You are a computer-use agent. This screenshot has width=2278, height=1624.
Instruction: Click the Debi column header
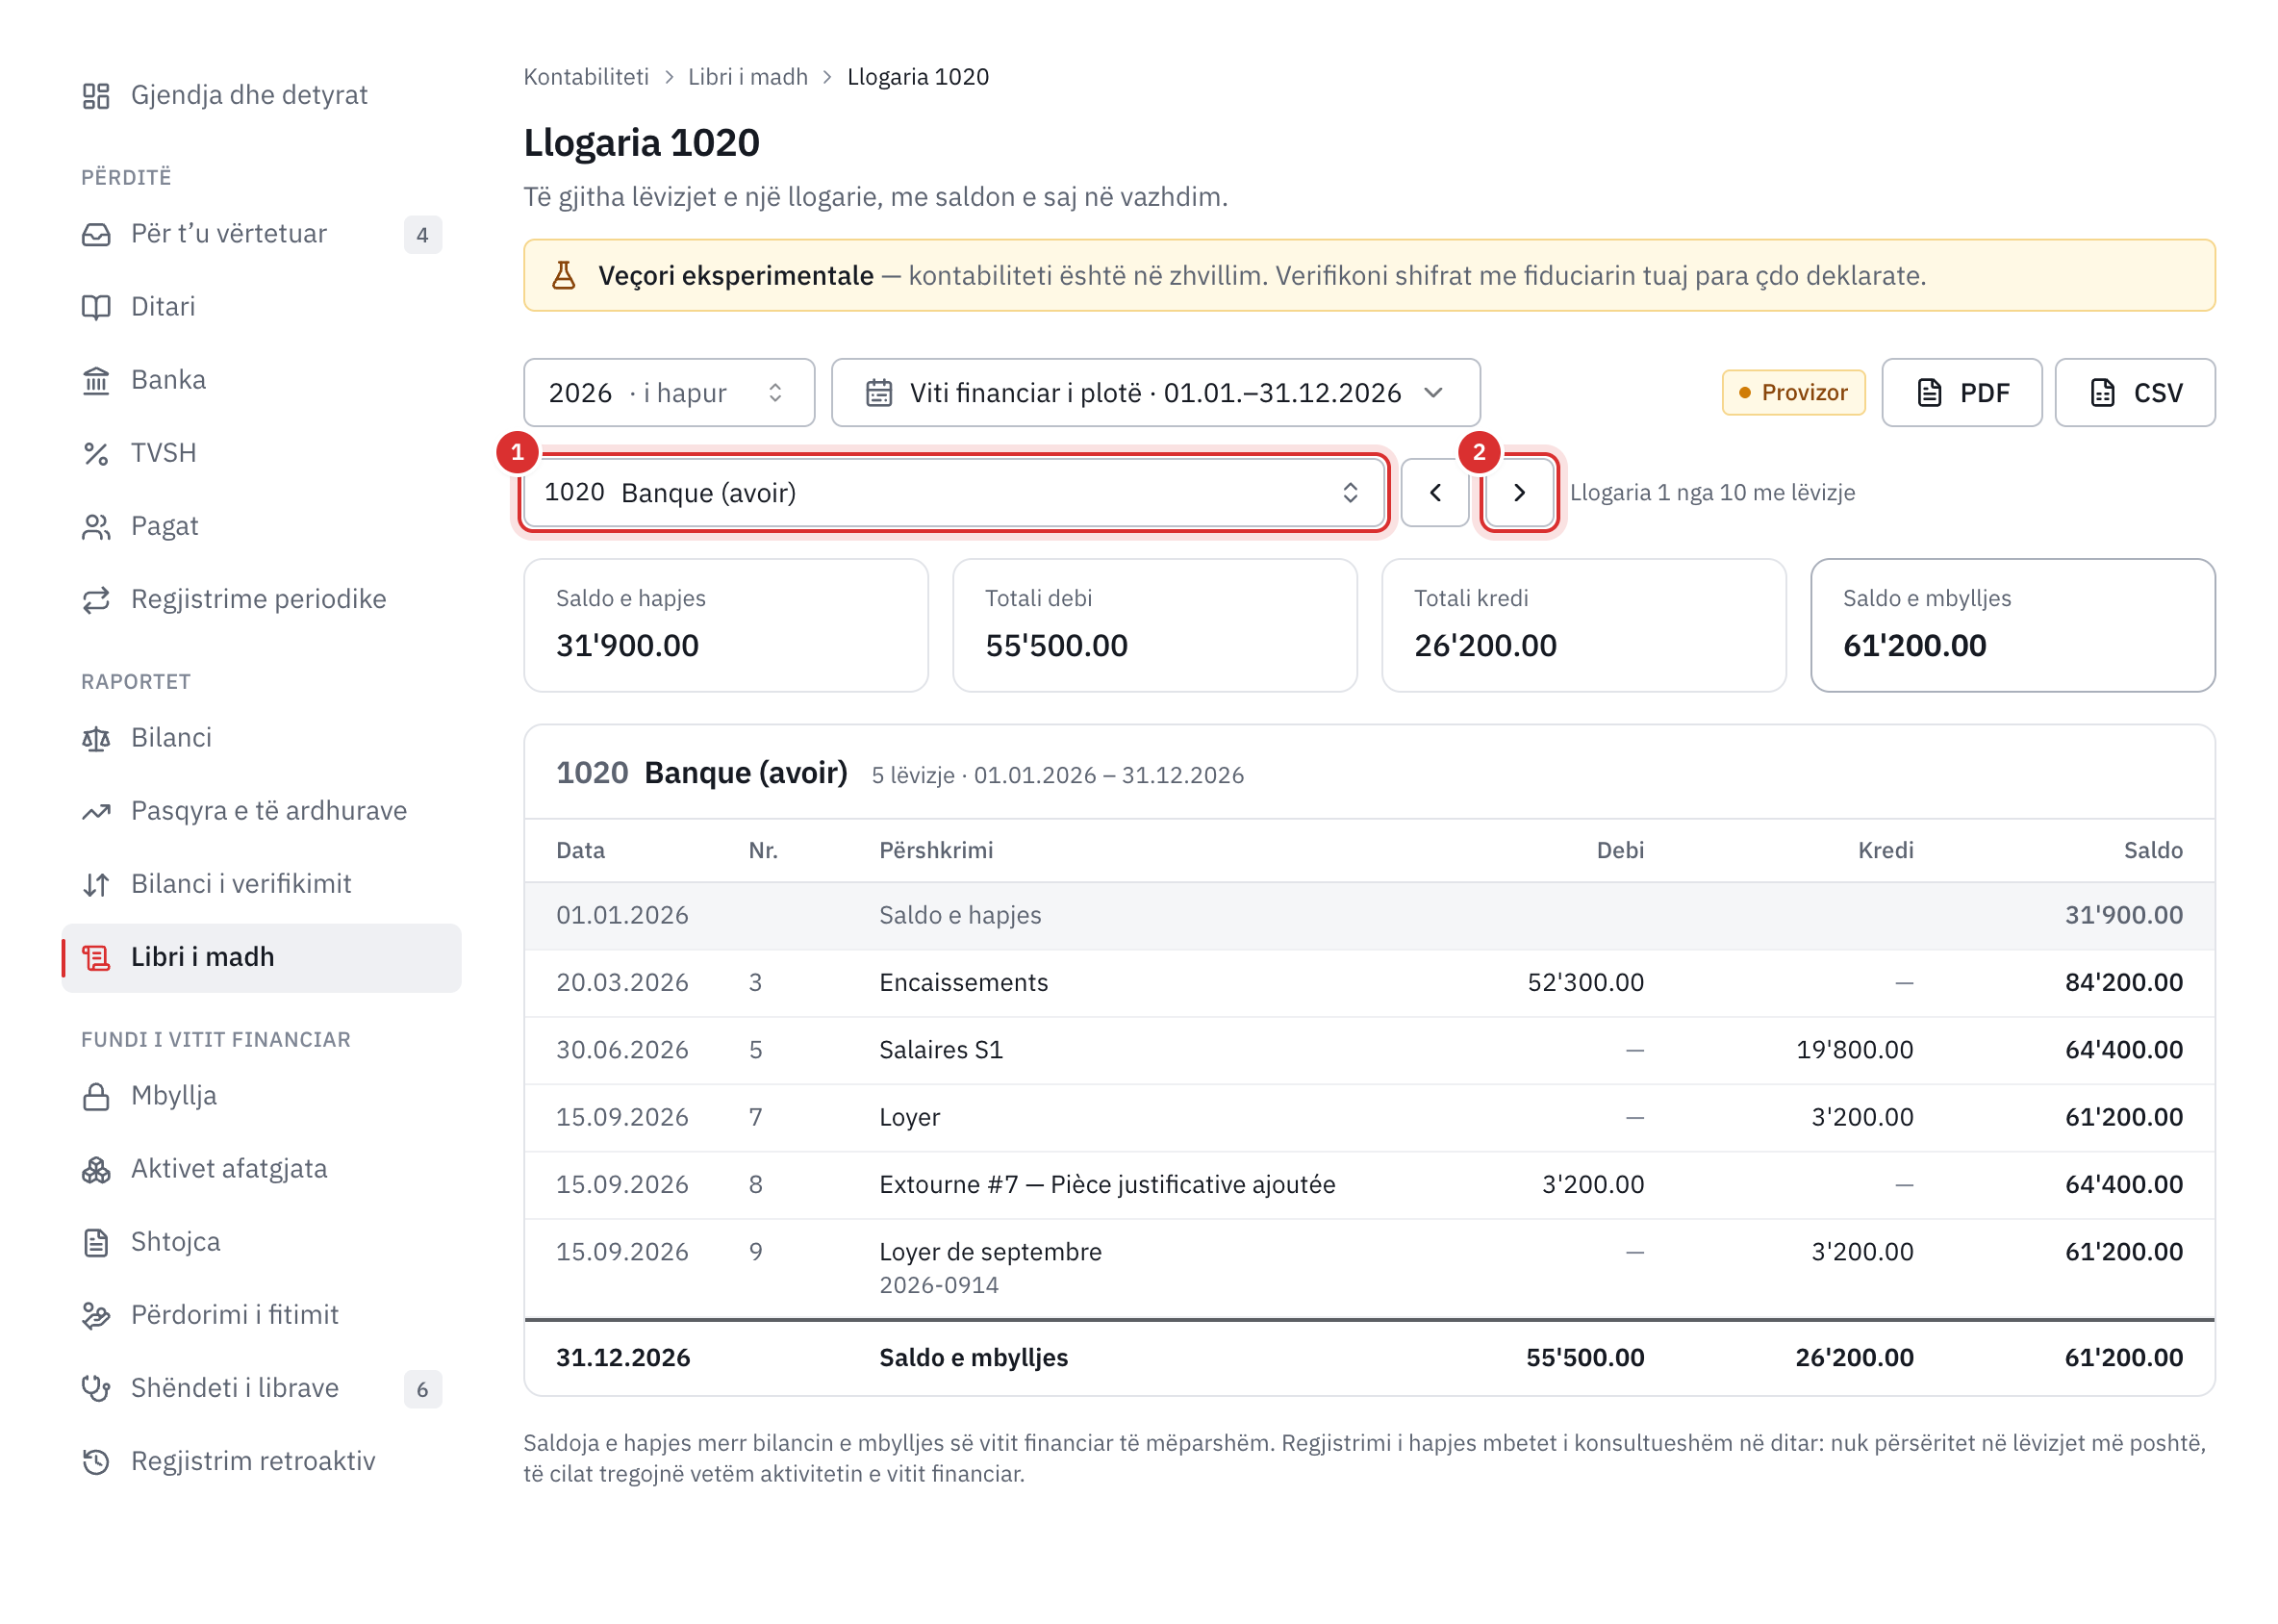click(1620, 850)
